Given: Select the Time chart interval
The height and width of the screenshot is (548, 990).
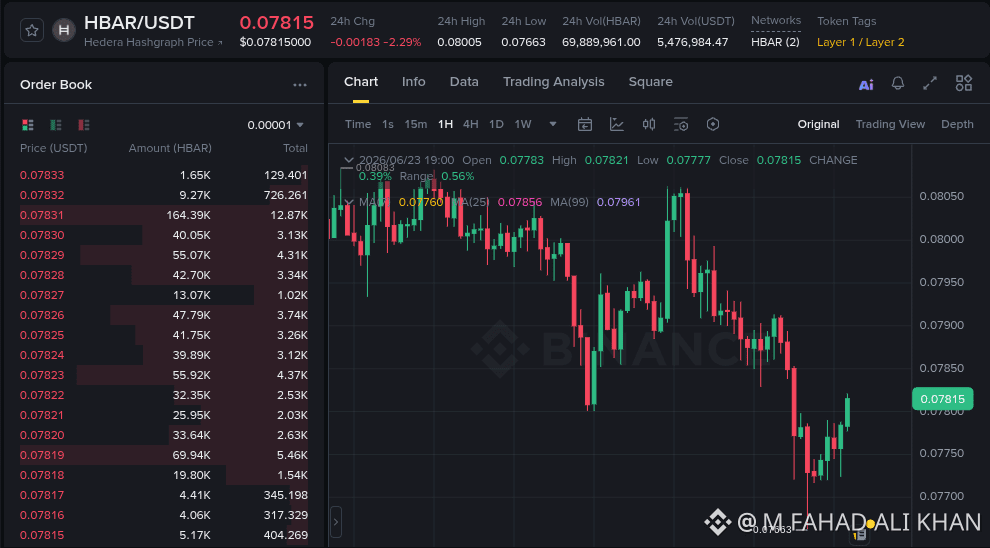Looking at the screenshot, I should tap(358, 124).
